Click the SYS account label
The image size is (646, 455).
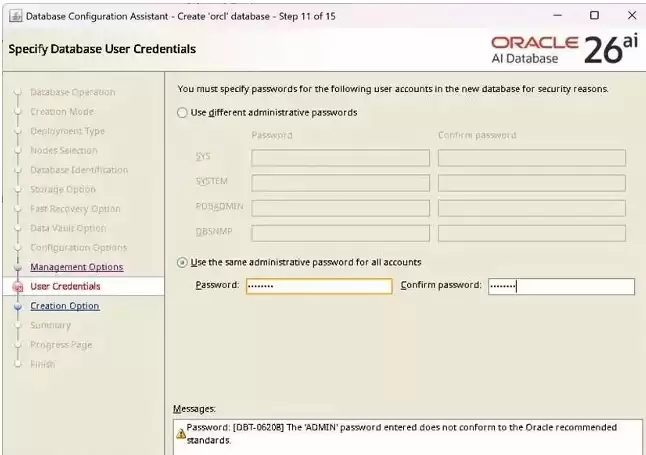pyautogui.click(x=203, y=156)
